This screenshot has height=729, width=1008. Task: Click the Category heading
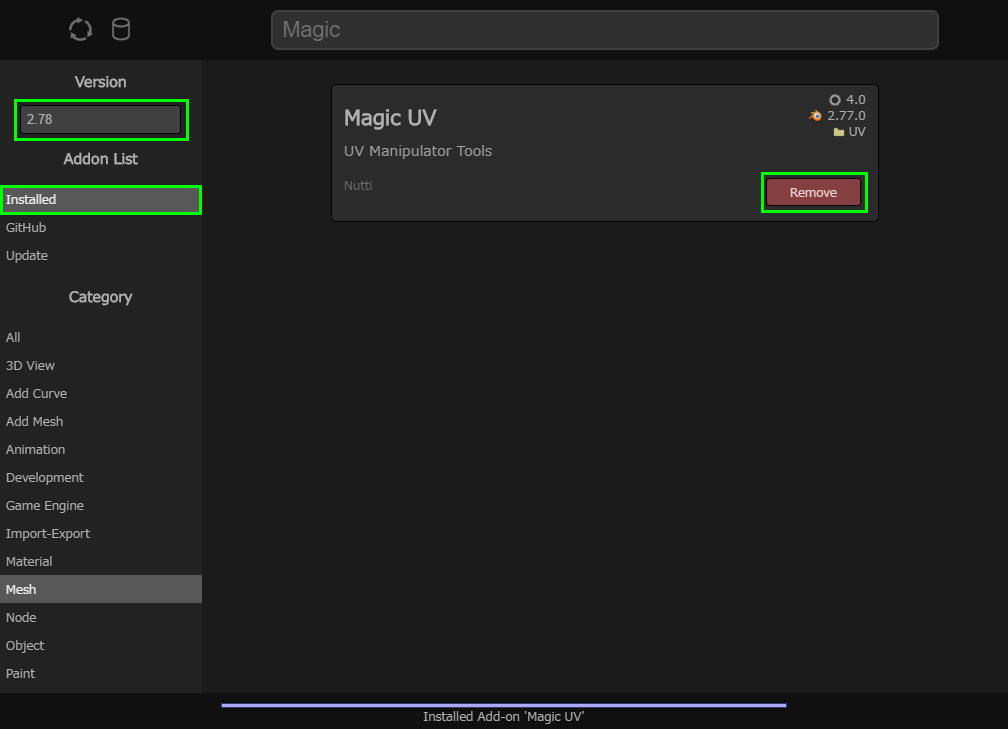(x=100, y=297)
